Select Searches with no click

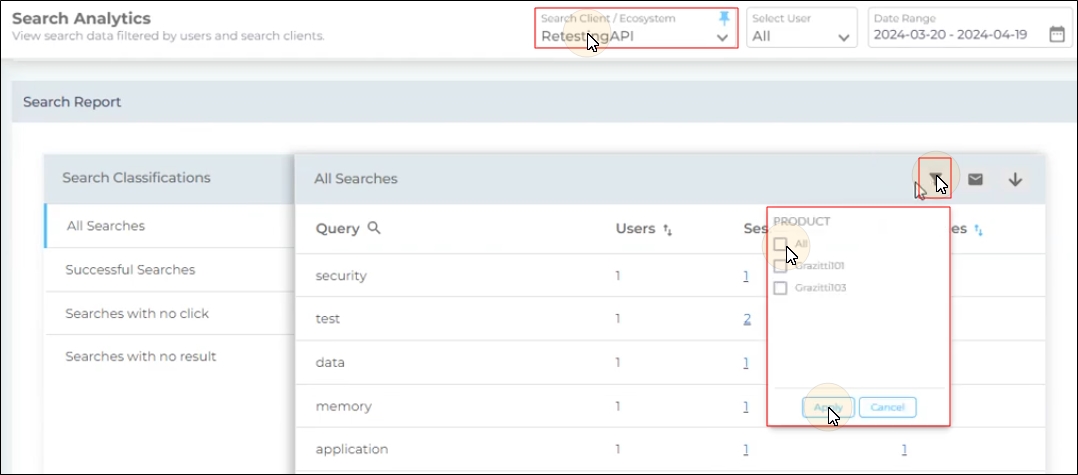pos(137,313)
